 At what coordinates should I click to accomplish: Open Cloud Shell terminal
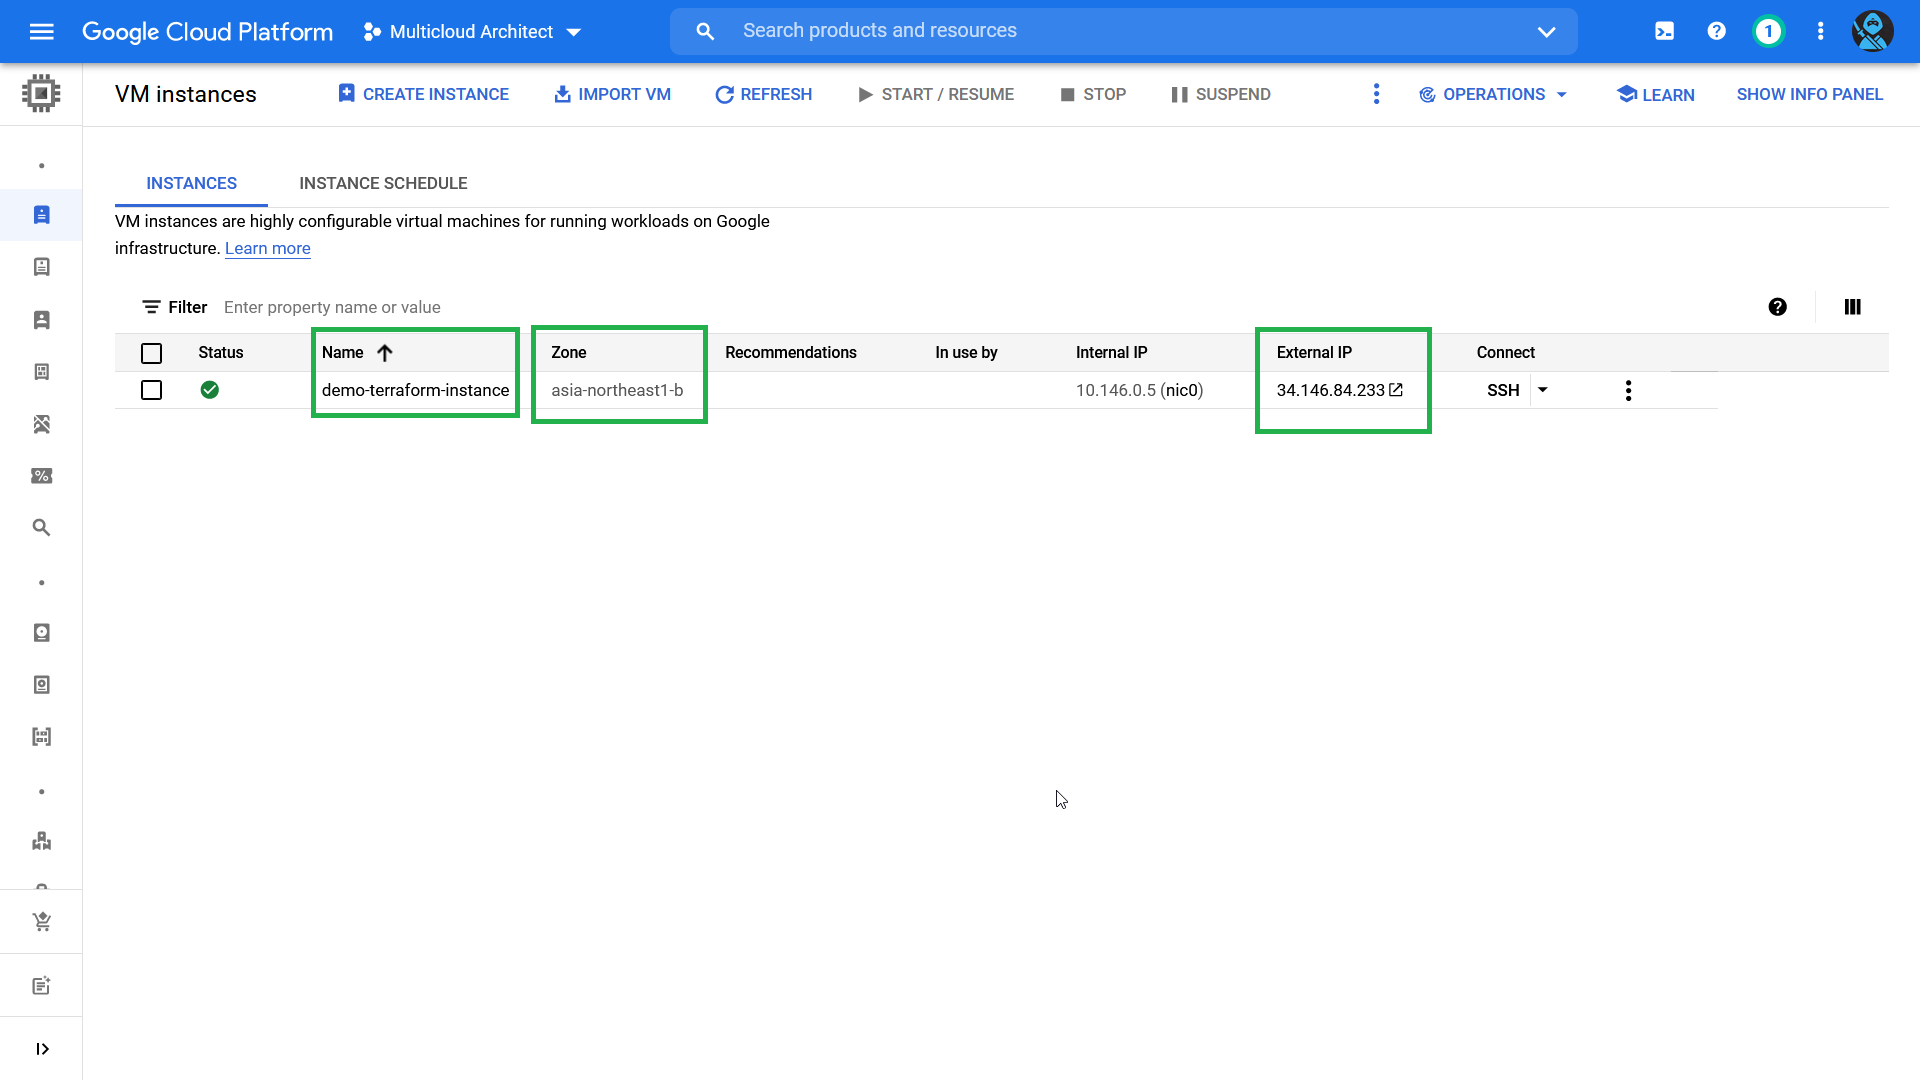(x=1666, y=31)
